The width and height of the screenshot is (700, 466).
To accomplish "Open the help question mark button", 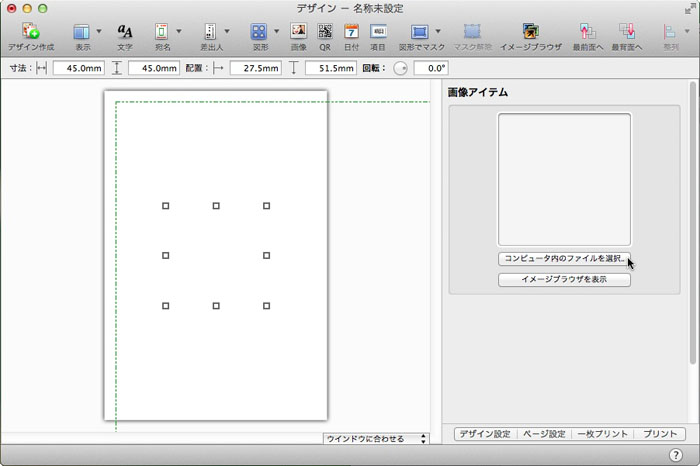I will pyautogui.click(x=676, y=455).
